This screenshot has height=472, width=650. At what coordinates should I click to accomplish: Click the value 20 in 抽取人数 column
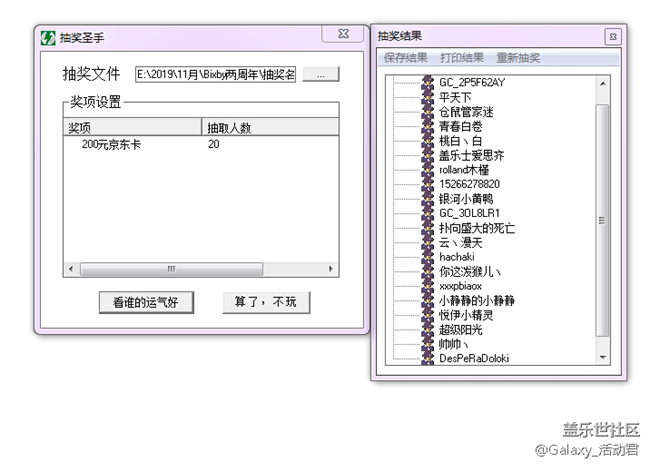click(x=213, y=144)
